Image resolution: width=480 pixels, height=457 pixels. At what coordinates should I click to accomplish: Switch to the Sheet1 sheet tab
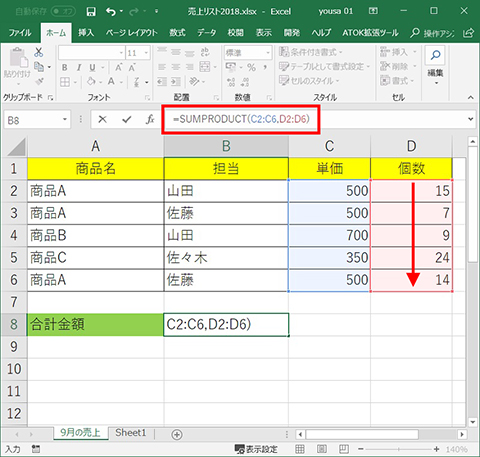pyautogui.click(x=131, y=433)
